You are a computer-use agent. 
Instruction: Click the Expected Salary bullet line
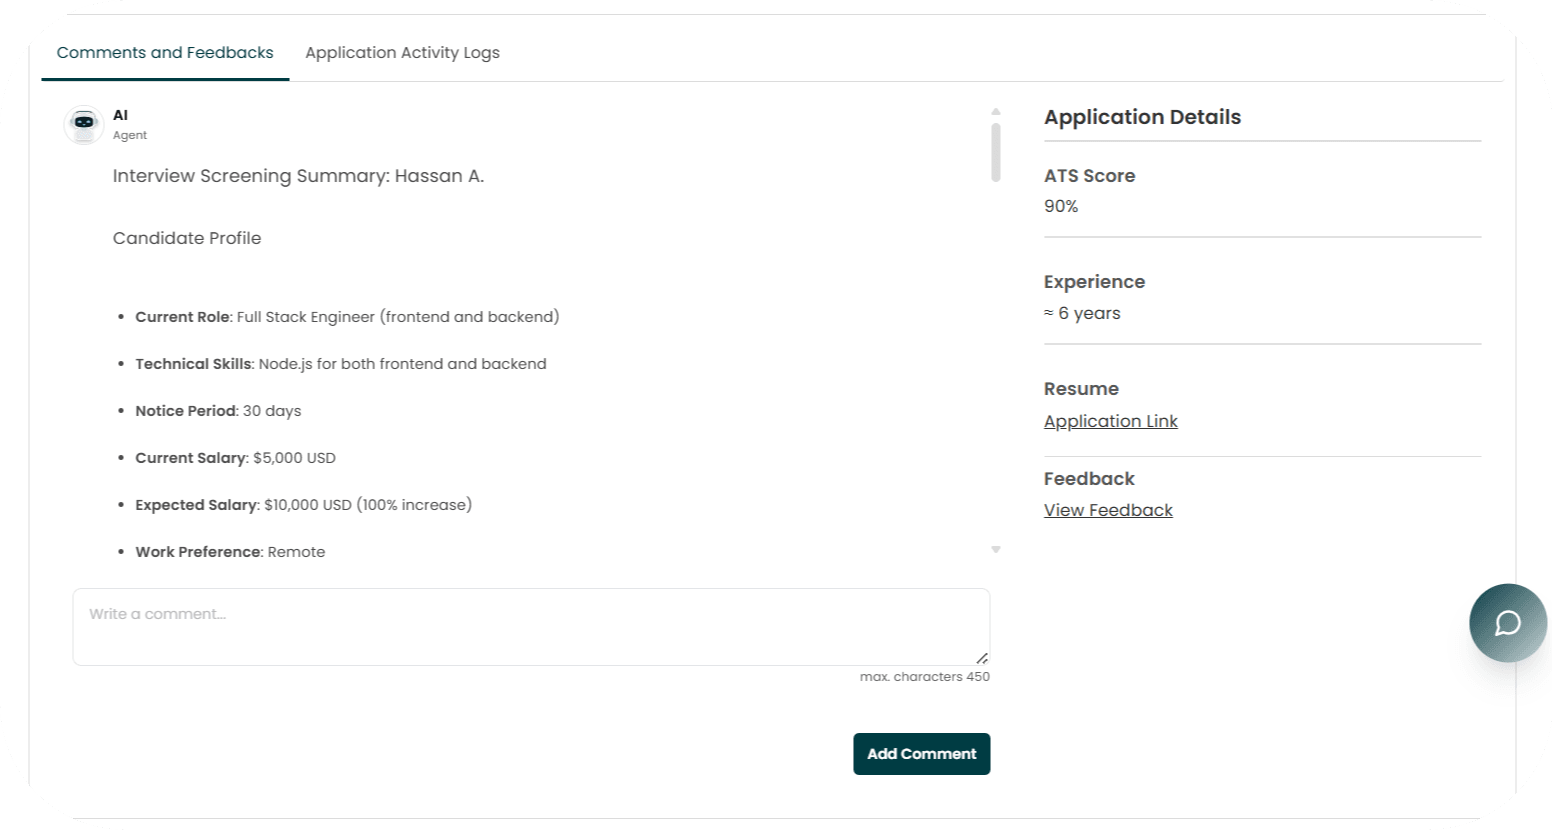[303, 505]
